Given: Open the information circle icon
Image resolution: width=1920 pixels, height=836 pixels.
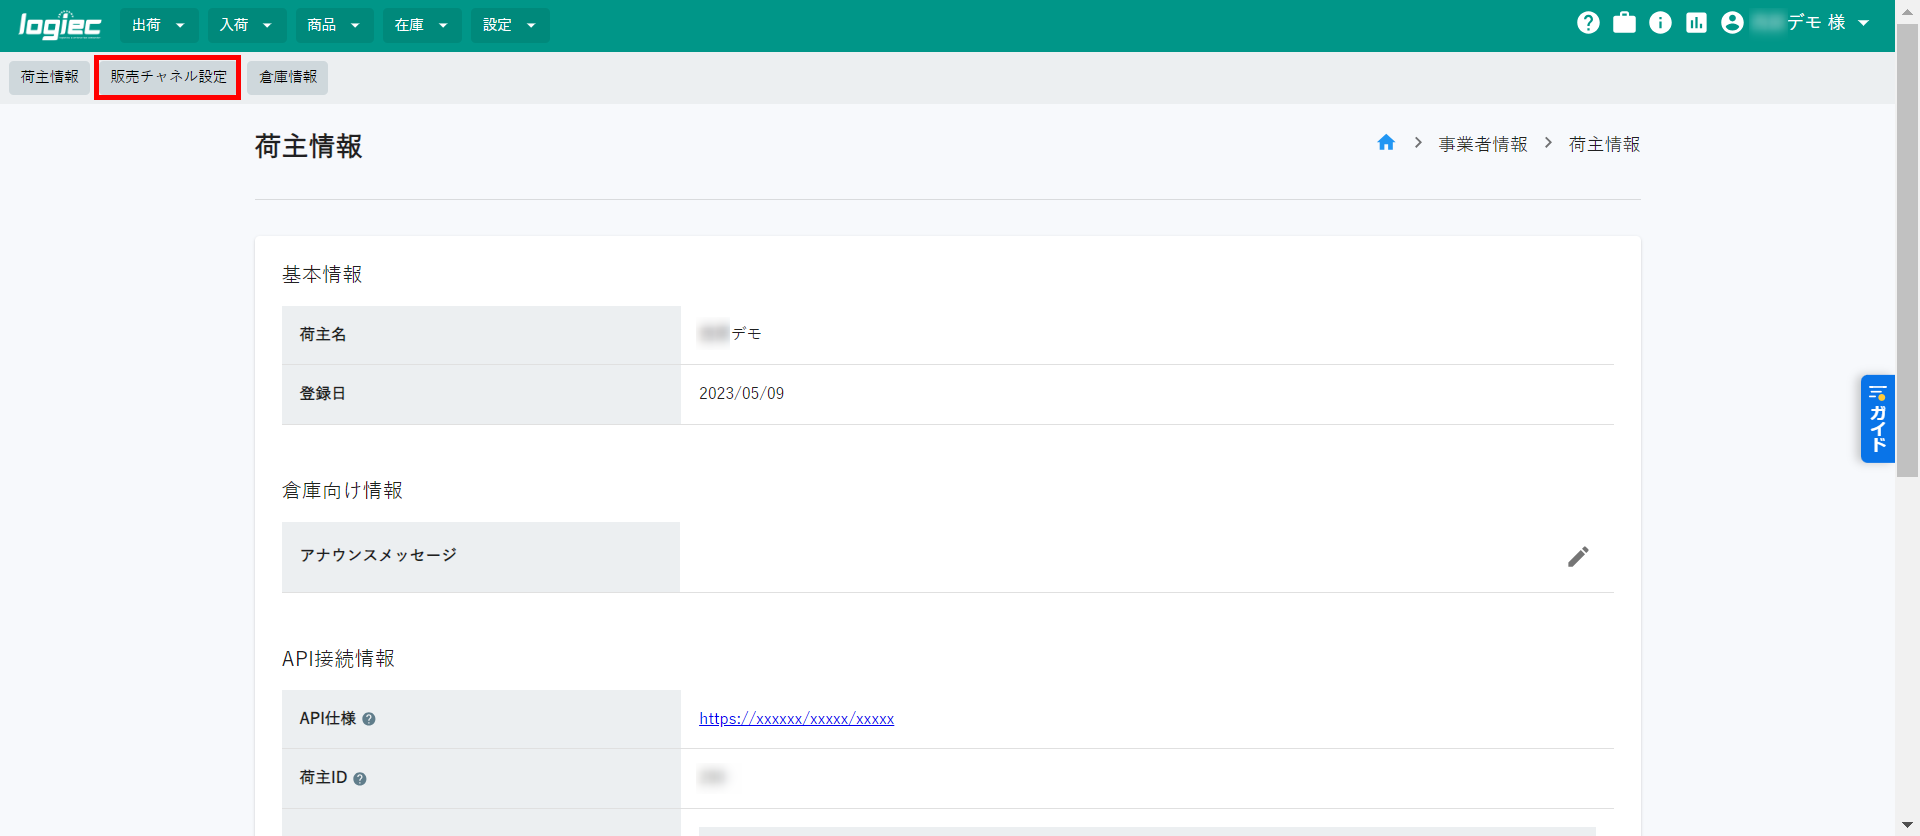Looking at the screenshot, I should coord(1660,23).
